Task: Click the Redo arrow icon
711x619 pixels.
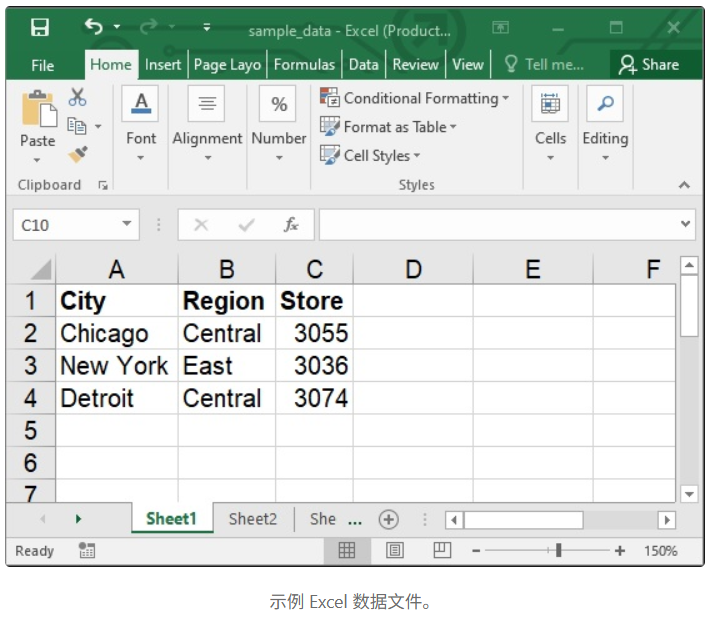Action: 148,27
